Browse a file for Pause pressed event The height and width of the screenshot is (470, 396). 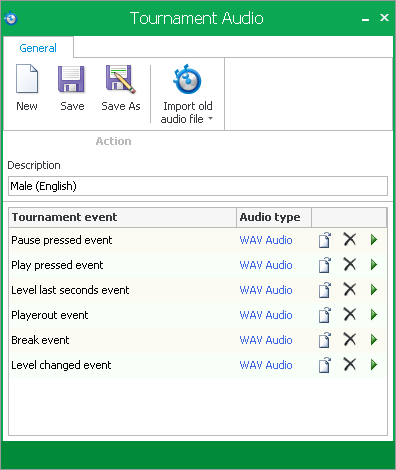pyautogui.click(x=325, y=240)
